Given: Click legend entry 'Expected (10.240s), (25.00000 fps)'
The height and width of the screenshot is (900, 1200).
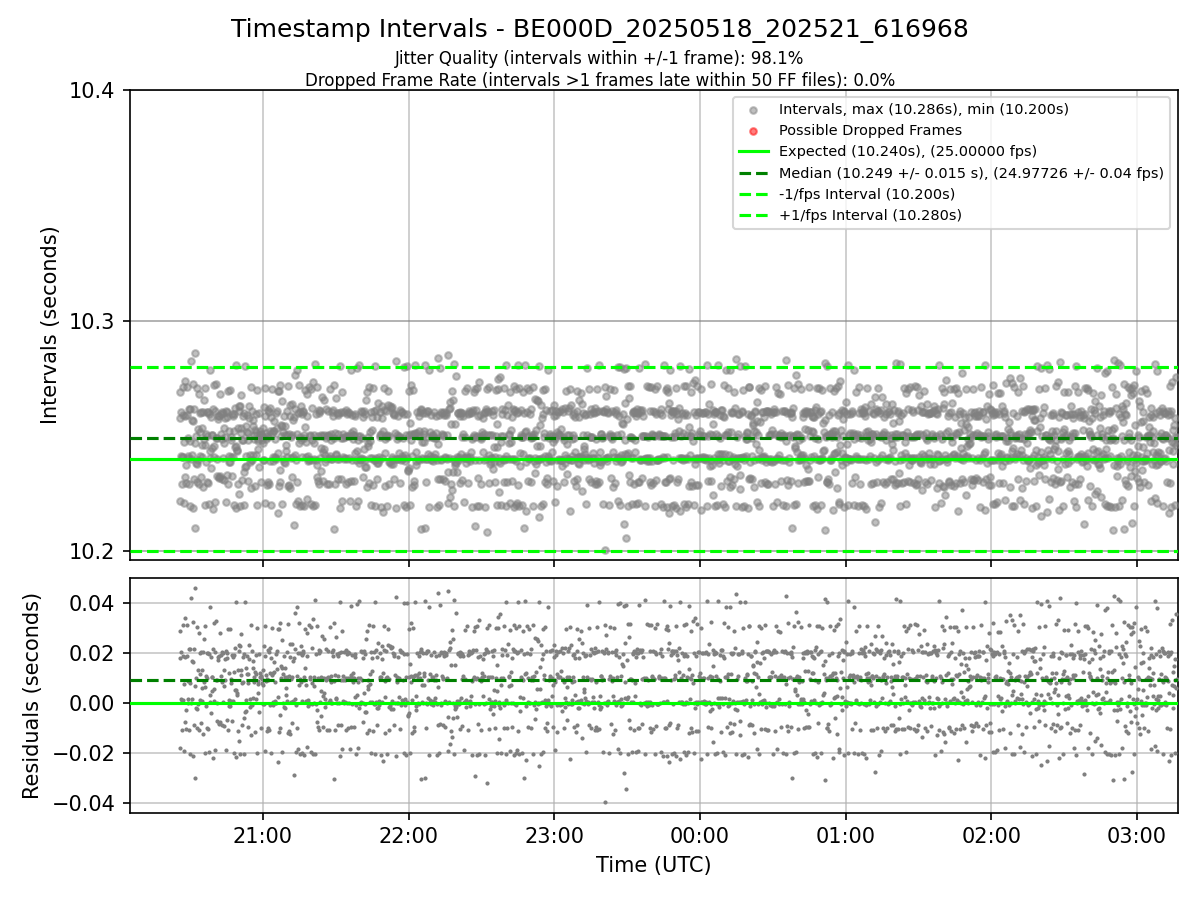Looking at the screenshot, I should (x=908, y=151).
